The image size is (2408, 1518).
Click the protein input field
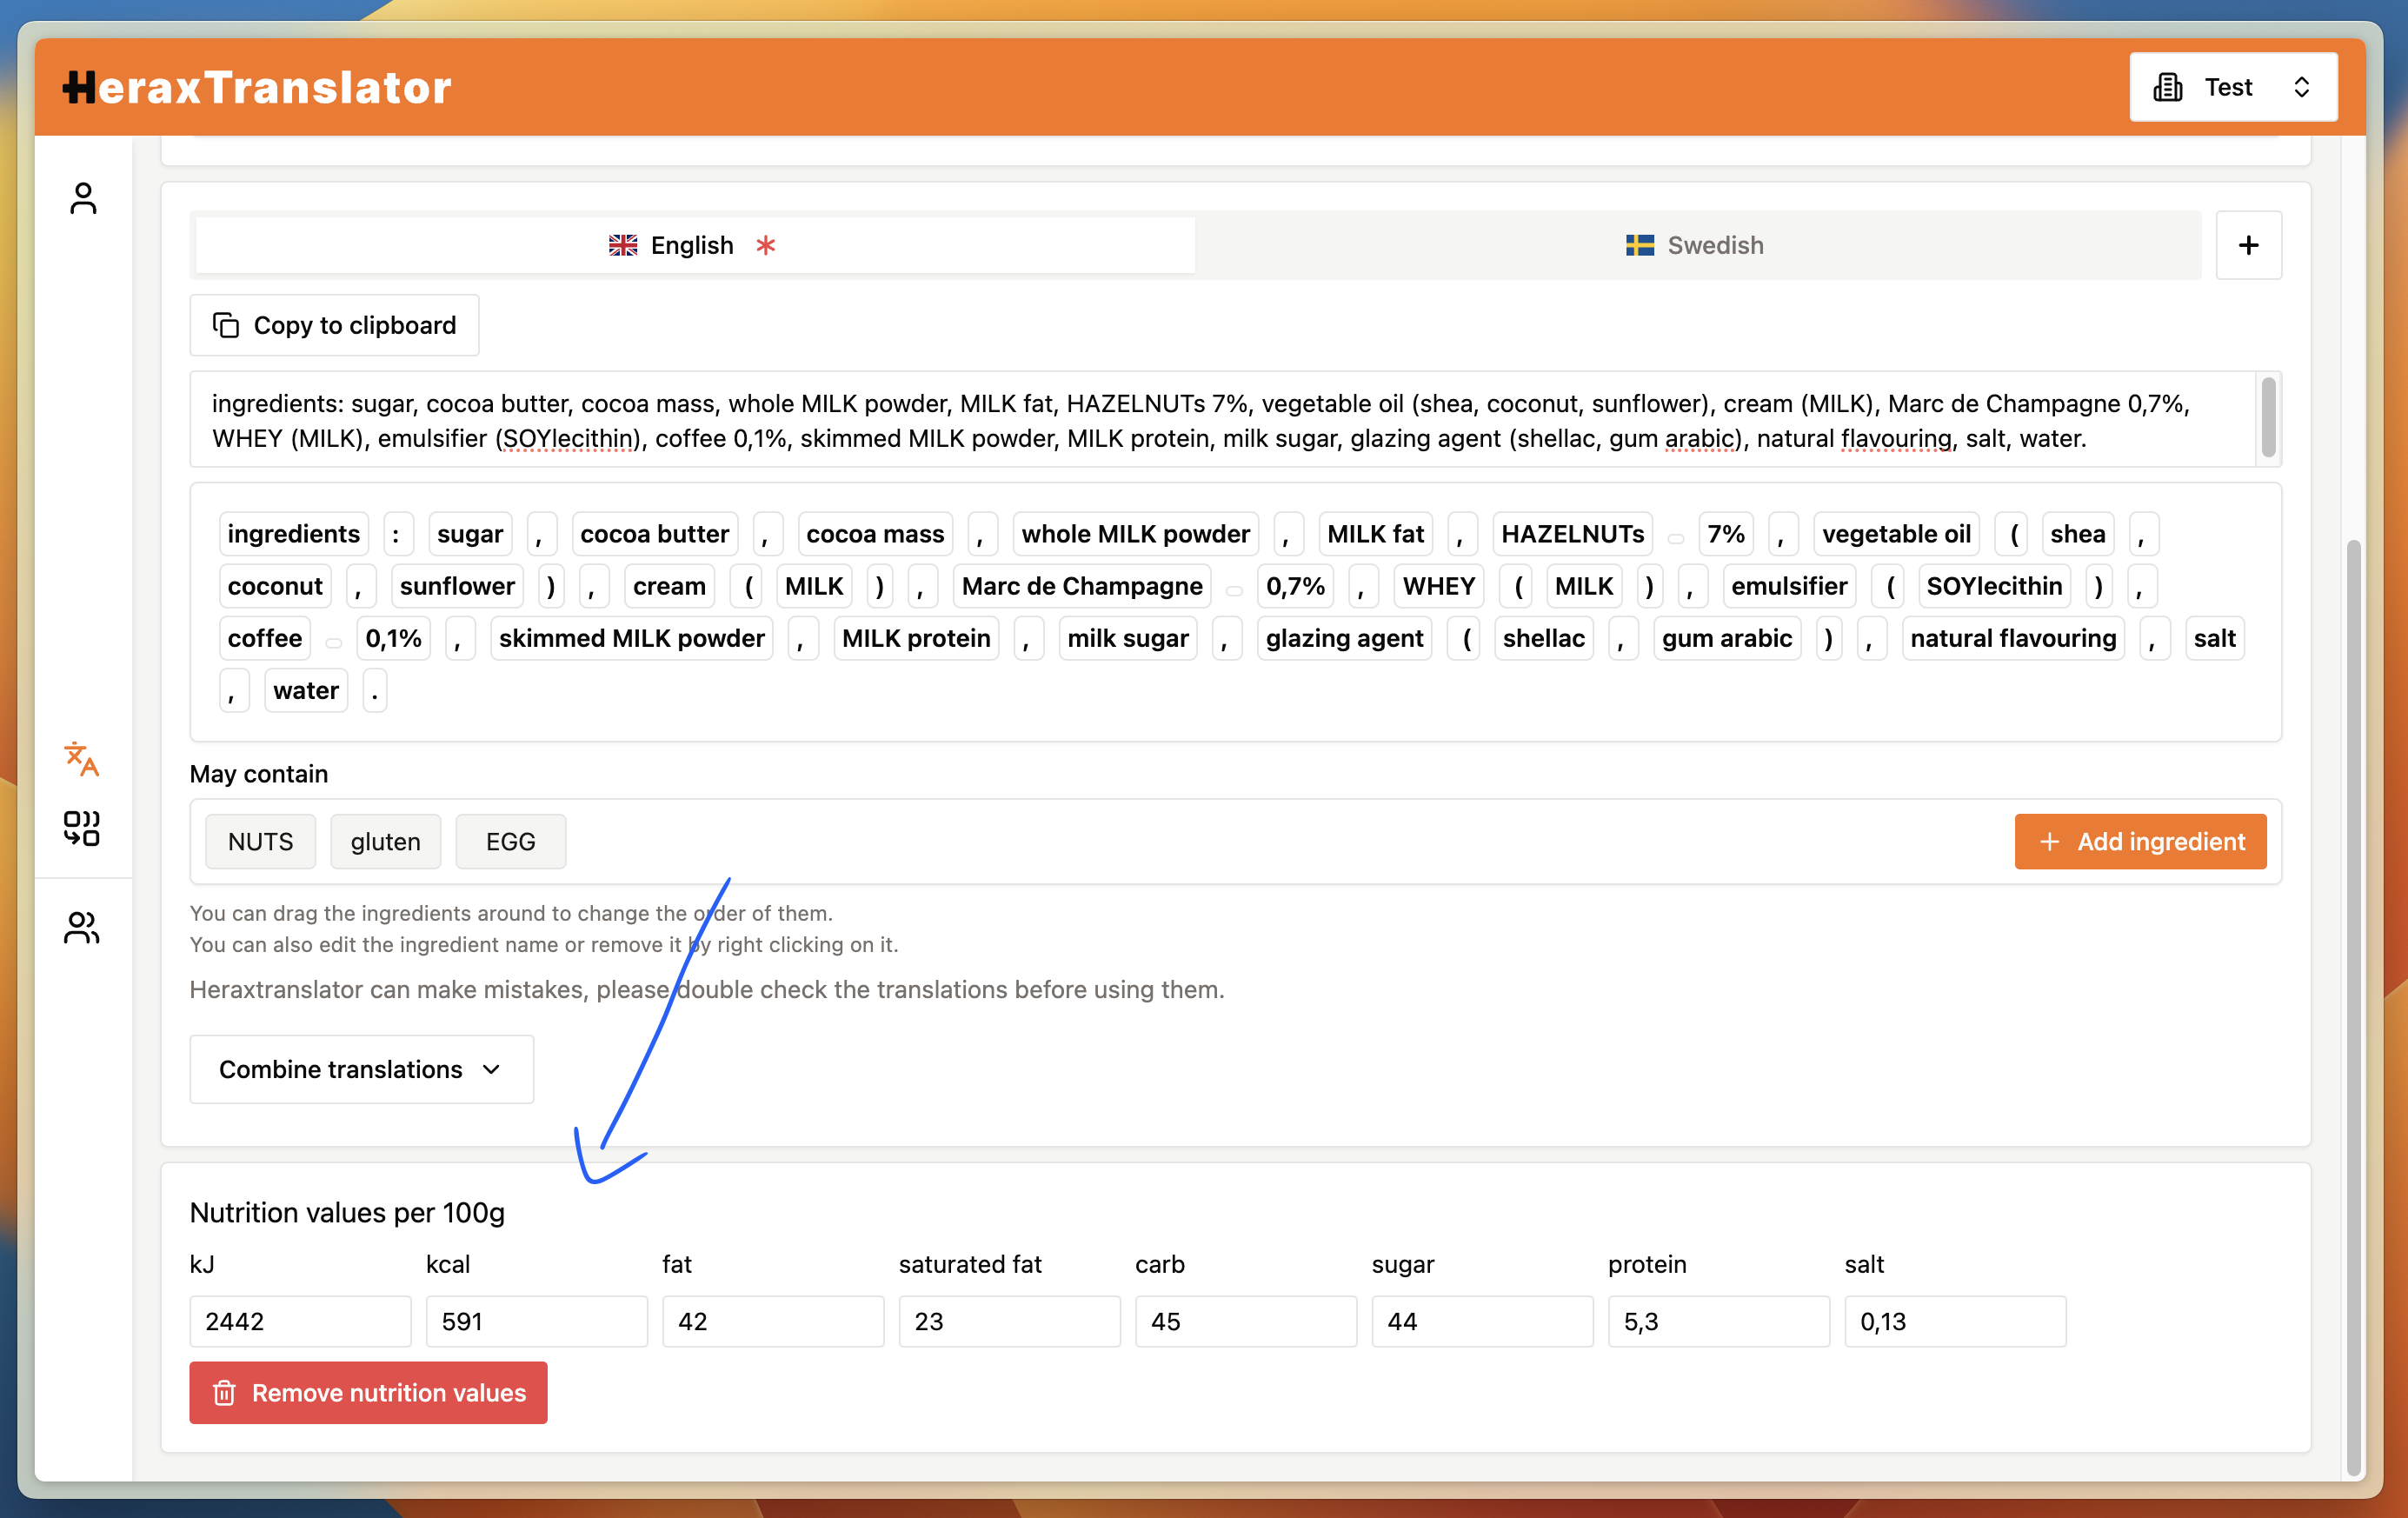point(1718,1322)
